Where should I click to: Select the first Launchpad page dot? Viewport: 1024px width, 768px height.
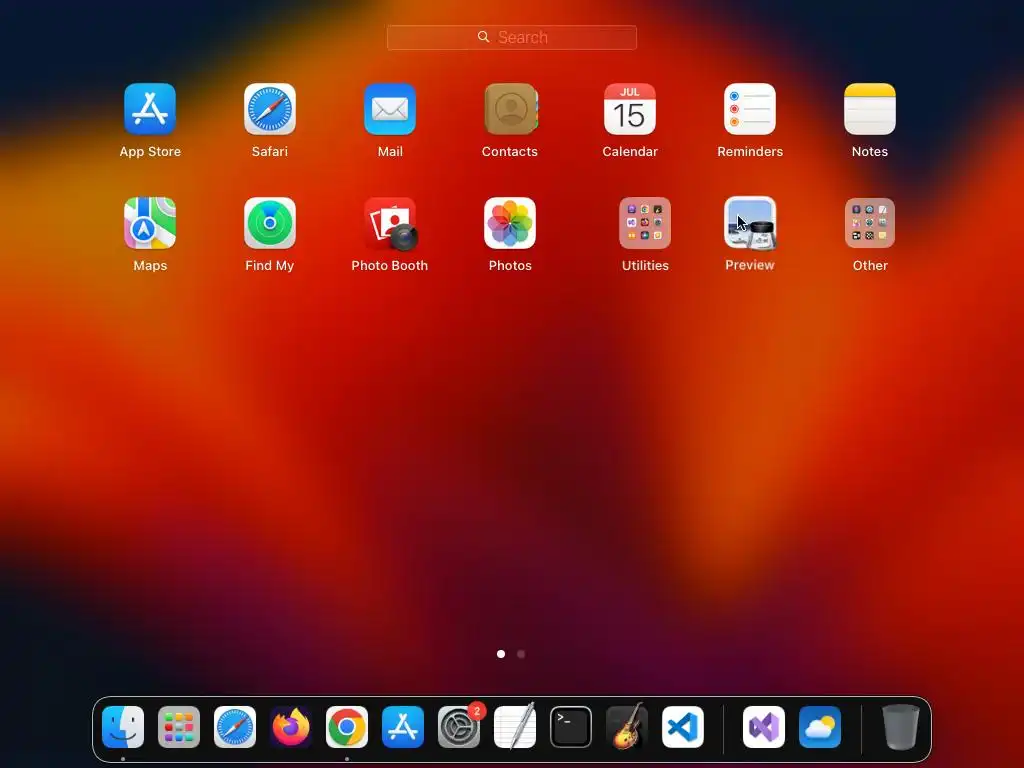click(501, 654)
